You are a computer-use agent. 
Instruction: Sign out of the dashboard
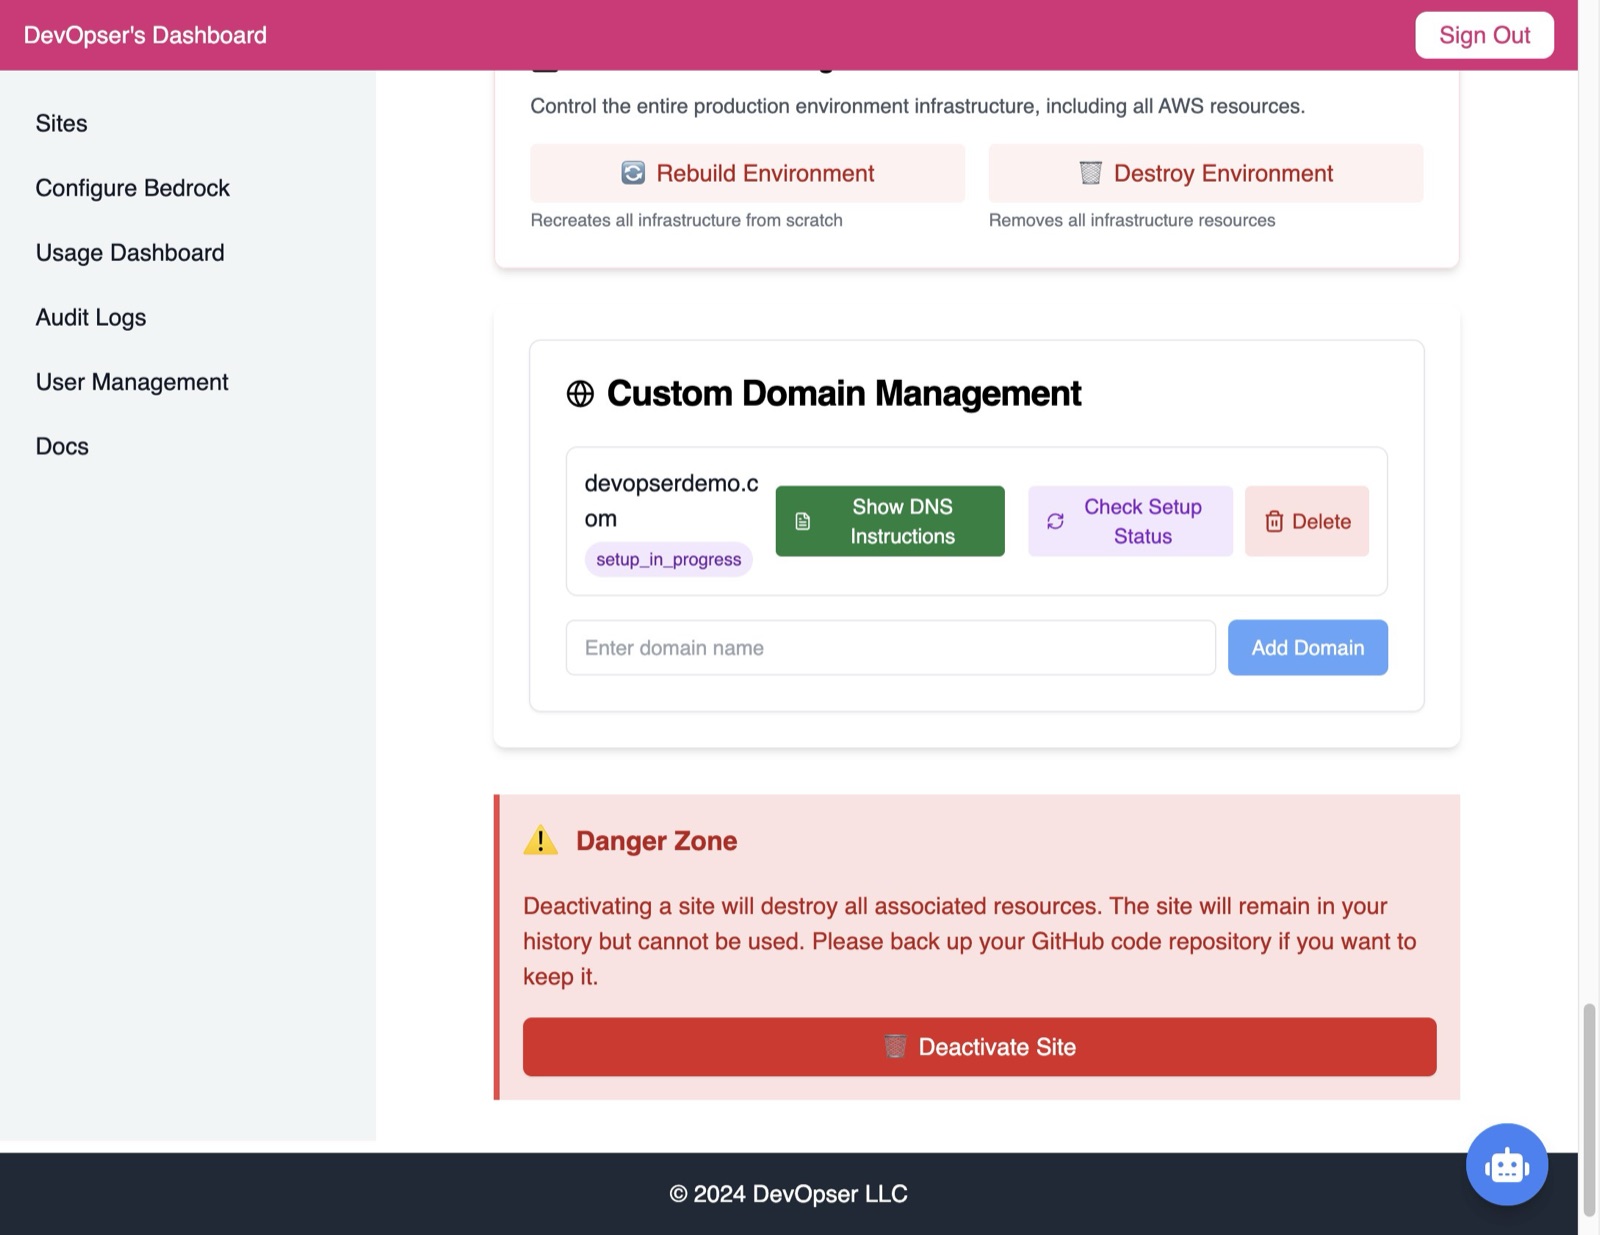click(1484, 35)
